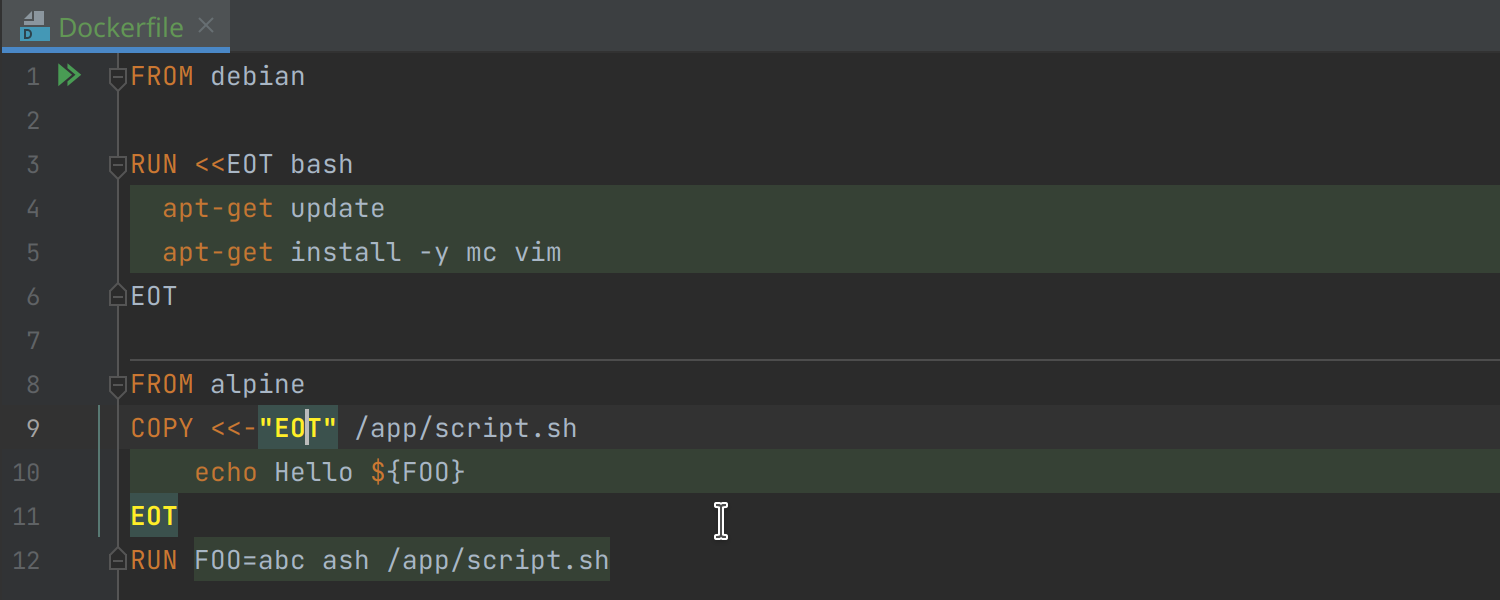
Task: Click fold marker beside RUN FOO=abc line
Action: click(117, 560)
